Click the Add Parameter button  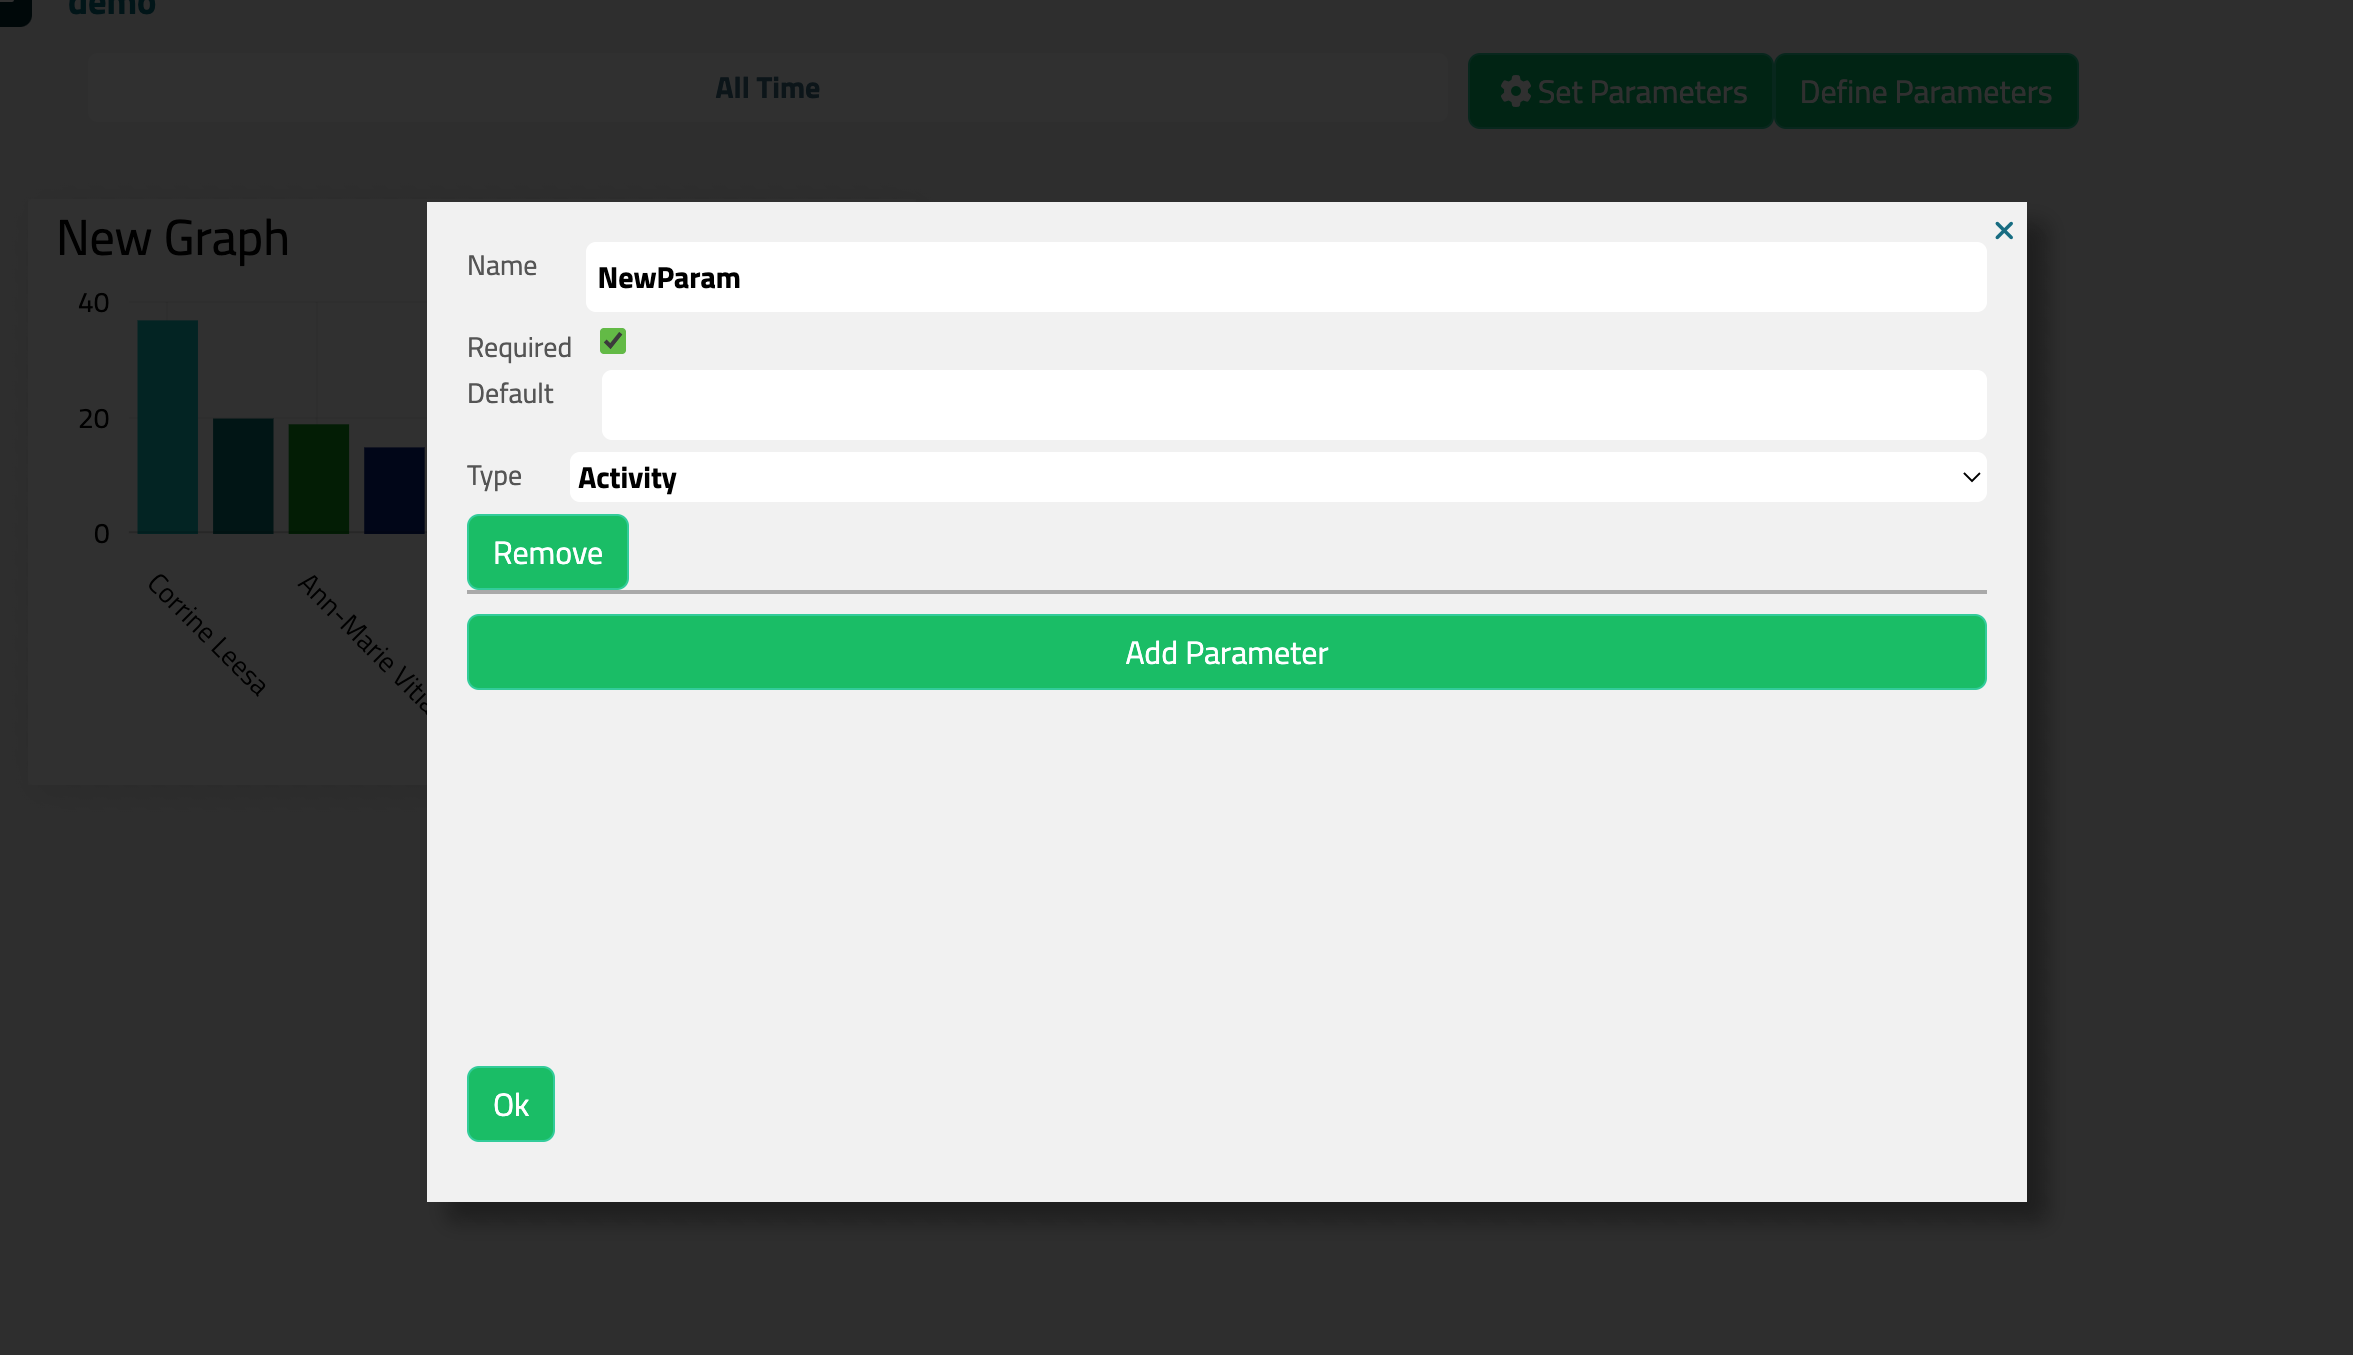(1226, 652)
